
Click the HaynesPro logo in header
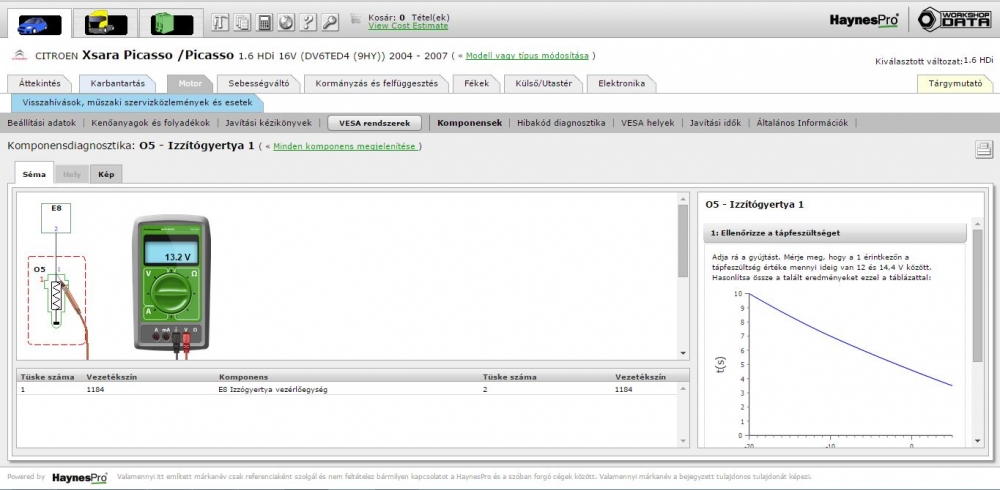pos(864,20)
